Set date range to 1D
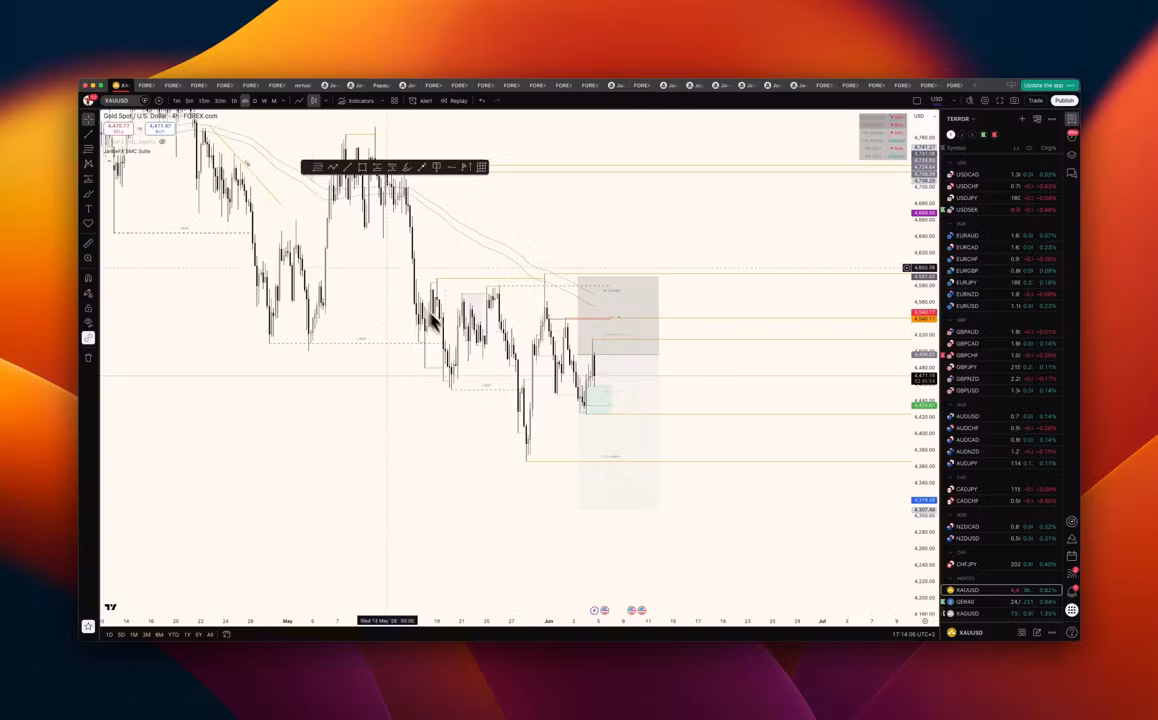The width and height of the screenshot is (1158, 720). point(109,634)
